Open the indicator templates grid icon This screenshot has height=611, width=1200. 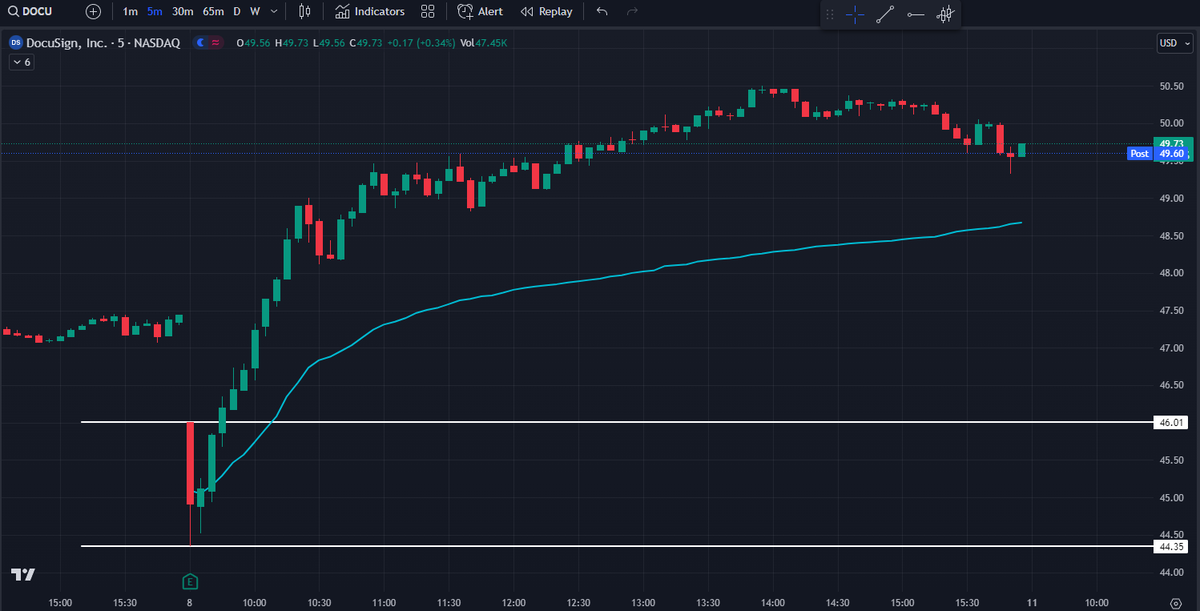[428, 12]
